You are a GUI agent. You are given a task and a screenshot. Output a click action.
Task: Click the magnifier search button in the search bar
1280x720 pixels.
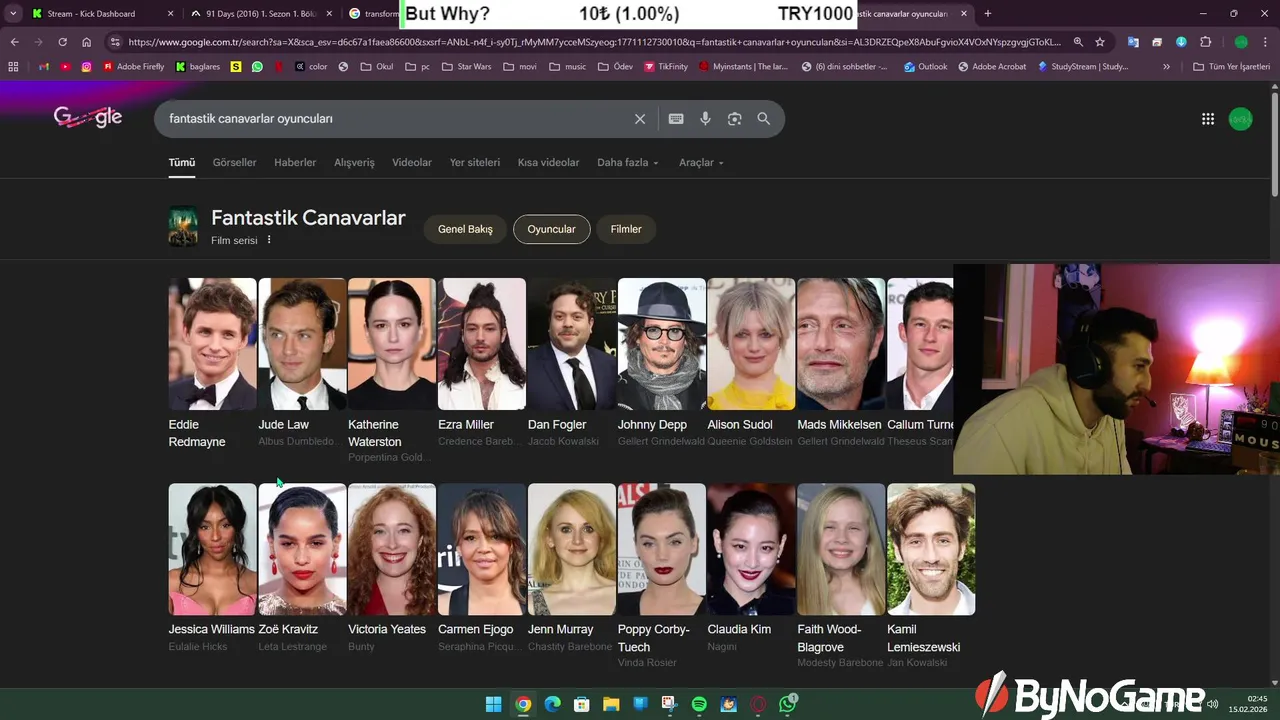pos(764,119)
